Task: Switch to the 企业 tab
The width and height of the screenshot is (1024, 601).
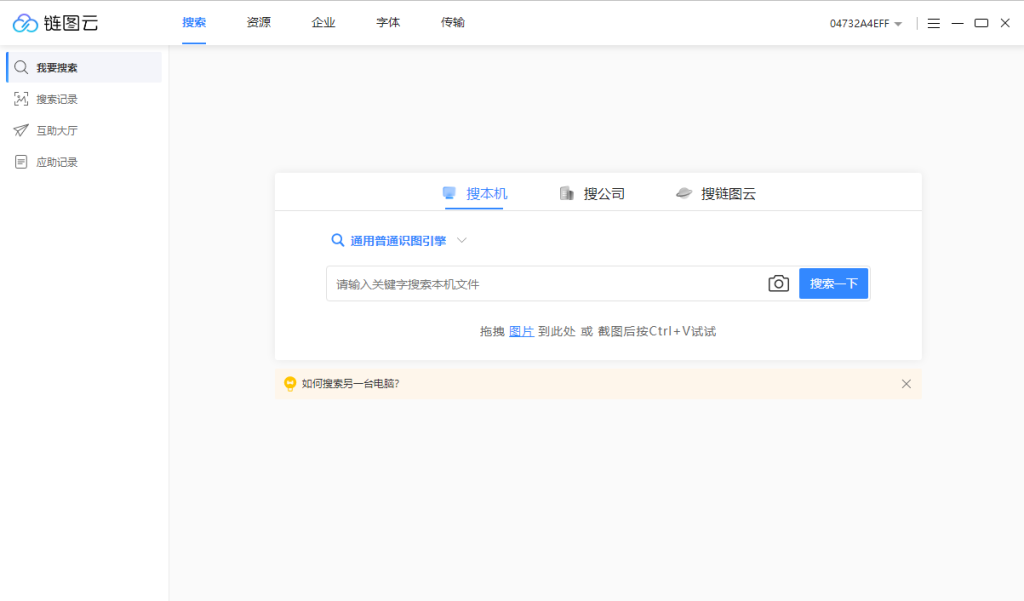Action: tap(322, 22)
